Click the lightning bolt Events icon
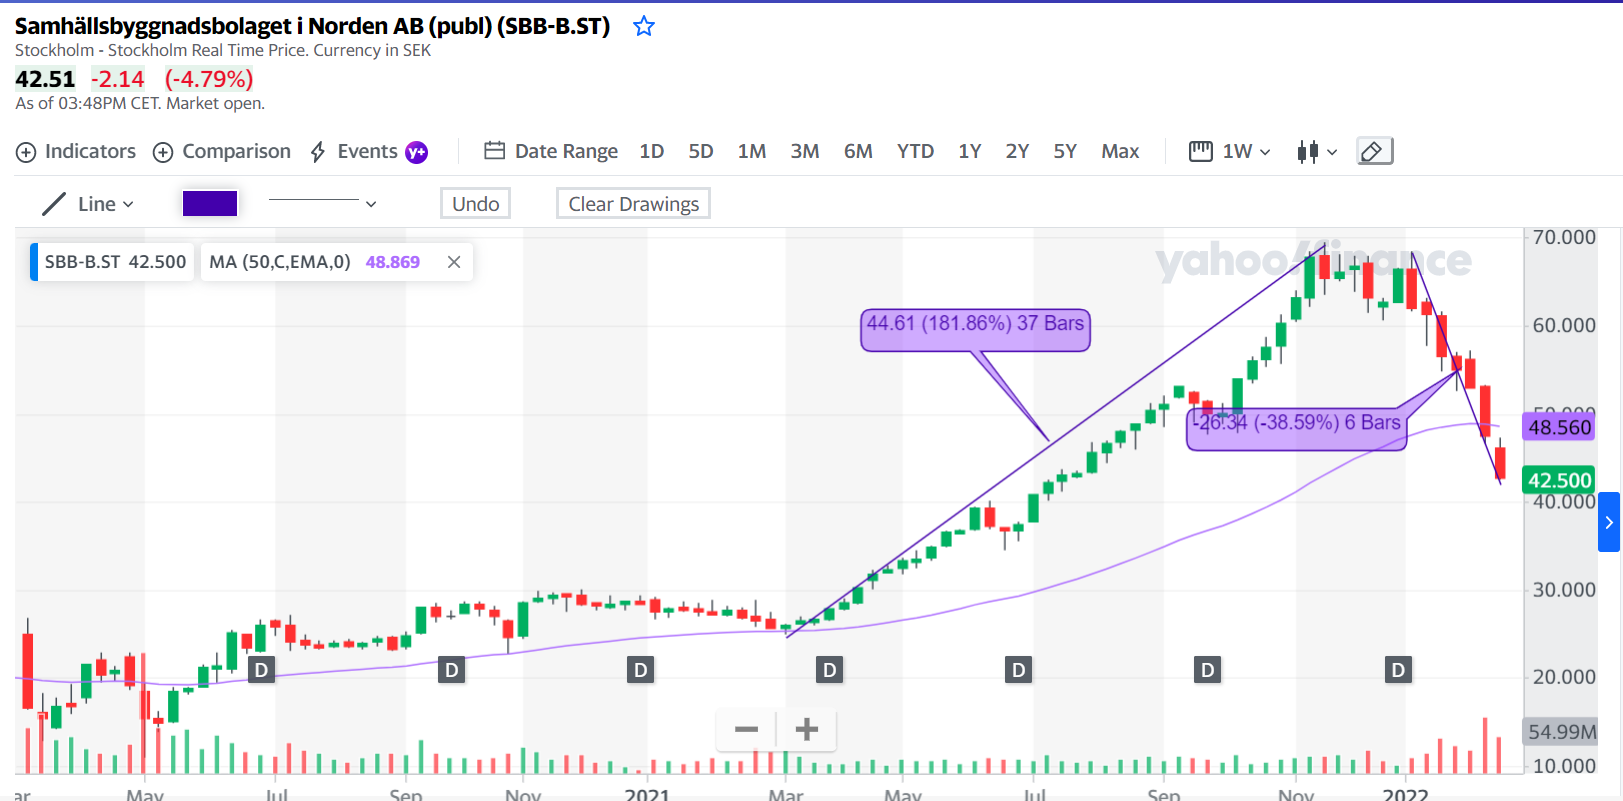This screenshot has height=801, width=1623. point(318,152)
